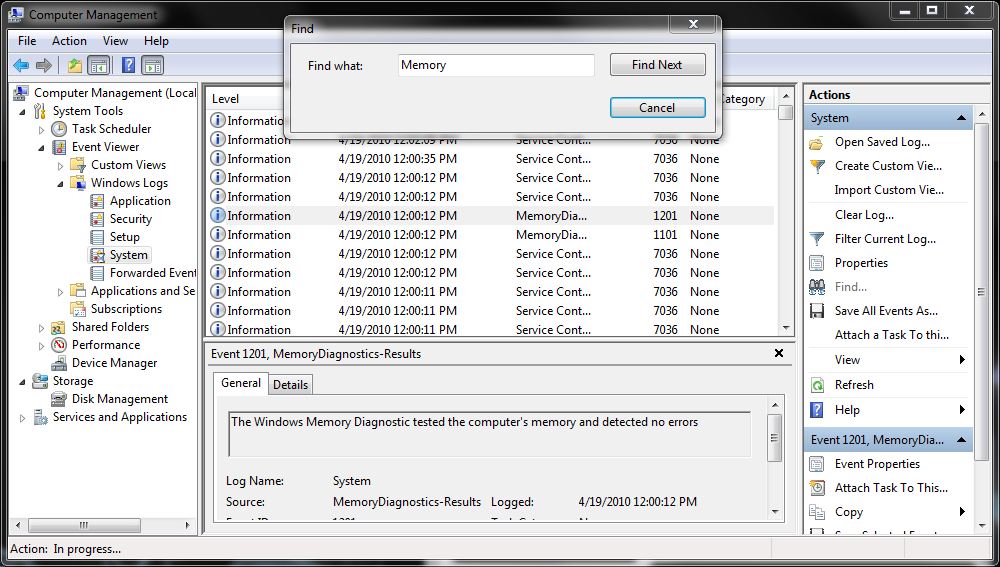The image size is (1000, 567).
Task: Open the Action menu
Action: pos(69,41)
